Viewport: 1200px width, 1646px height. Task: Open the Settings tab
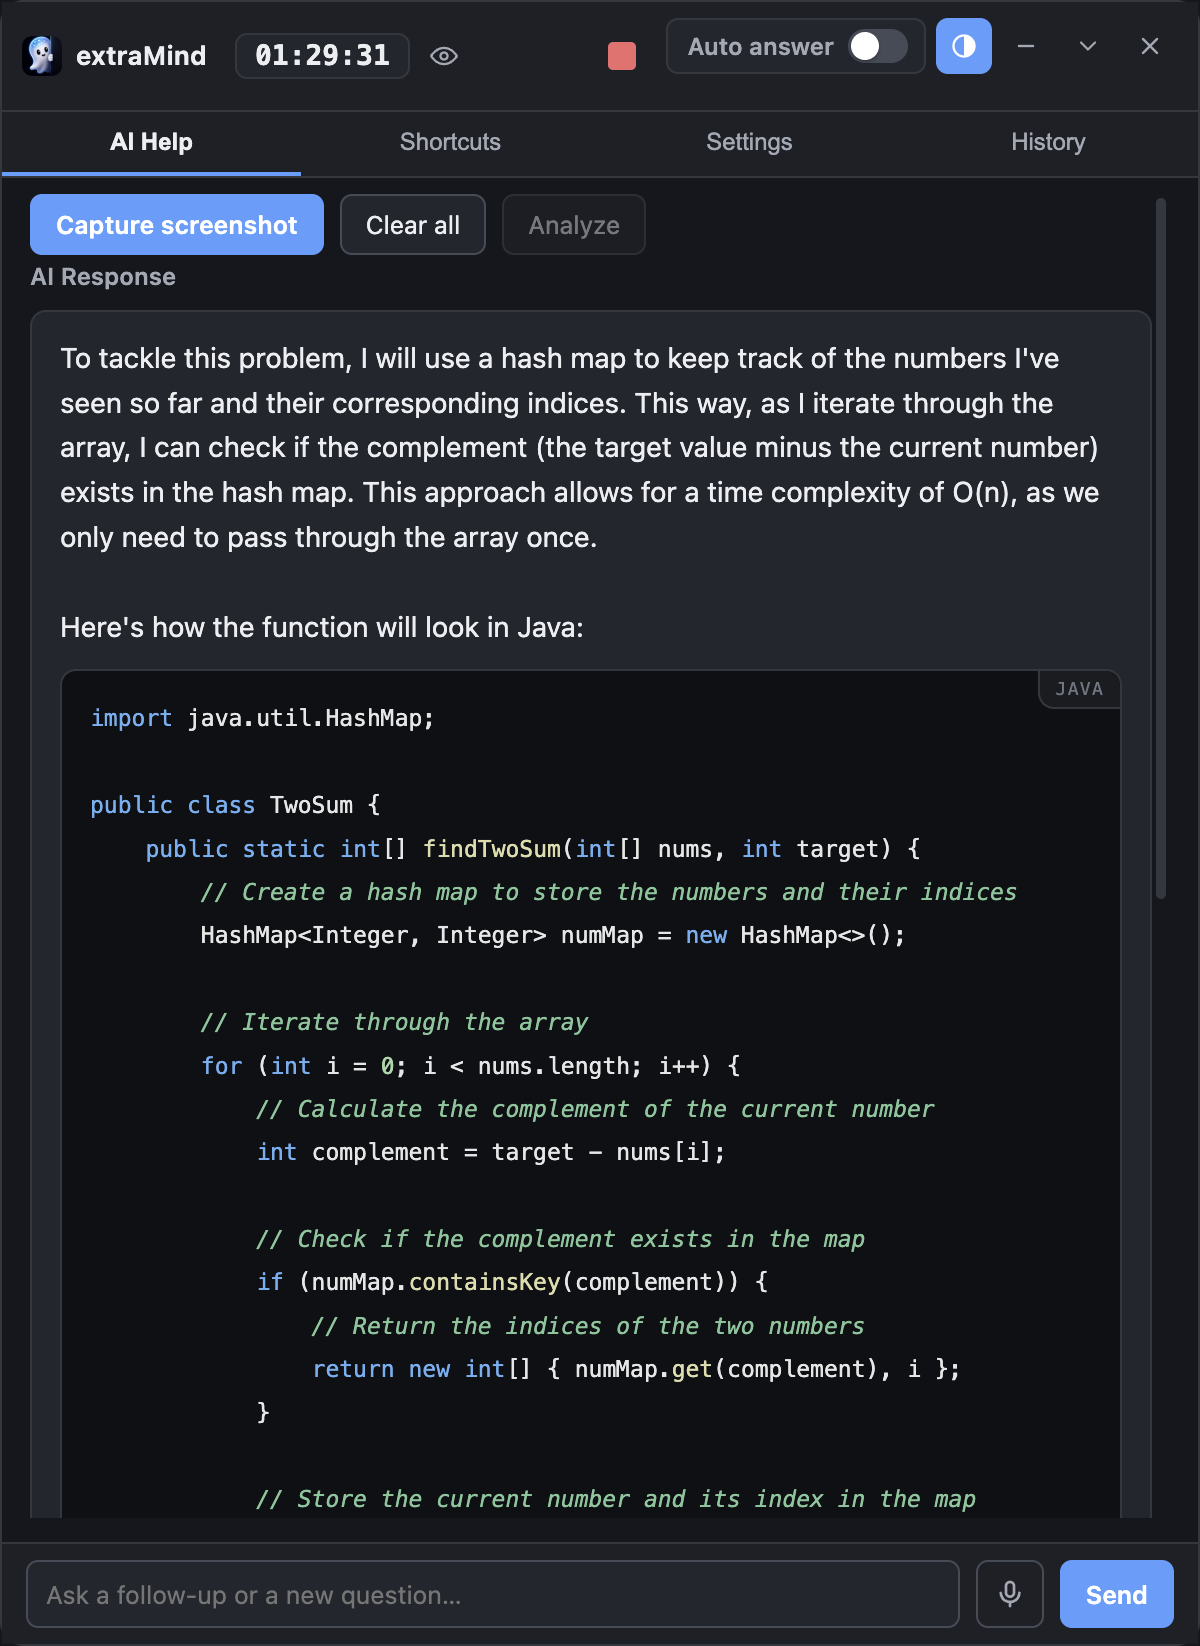pyautogui.click(x=749, y=142)
